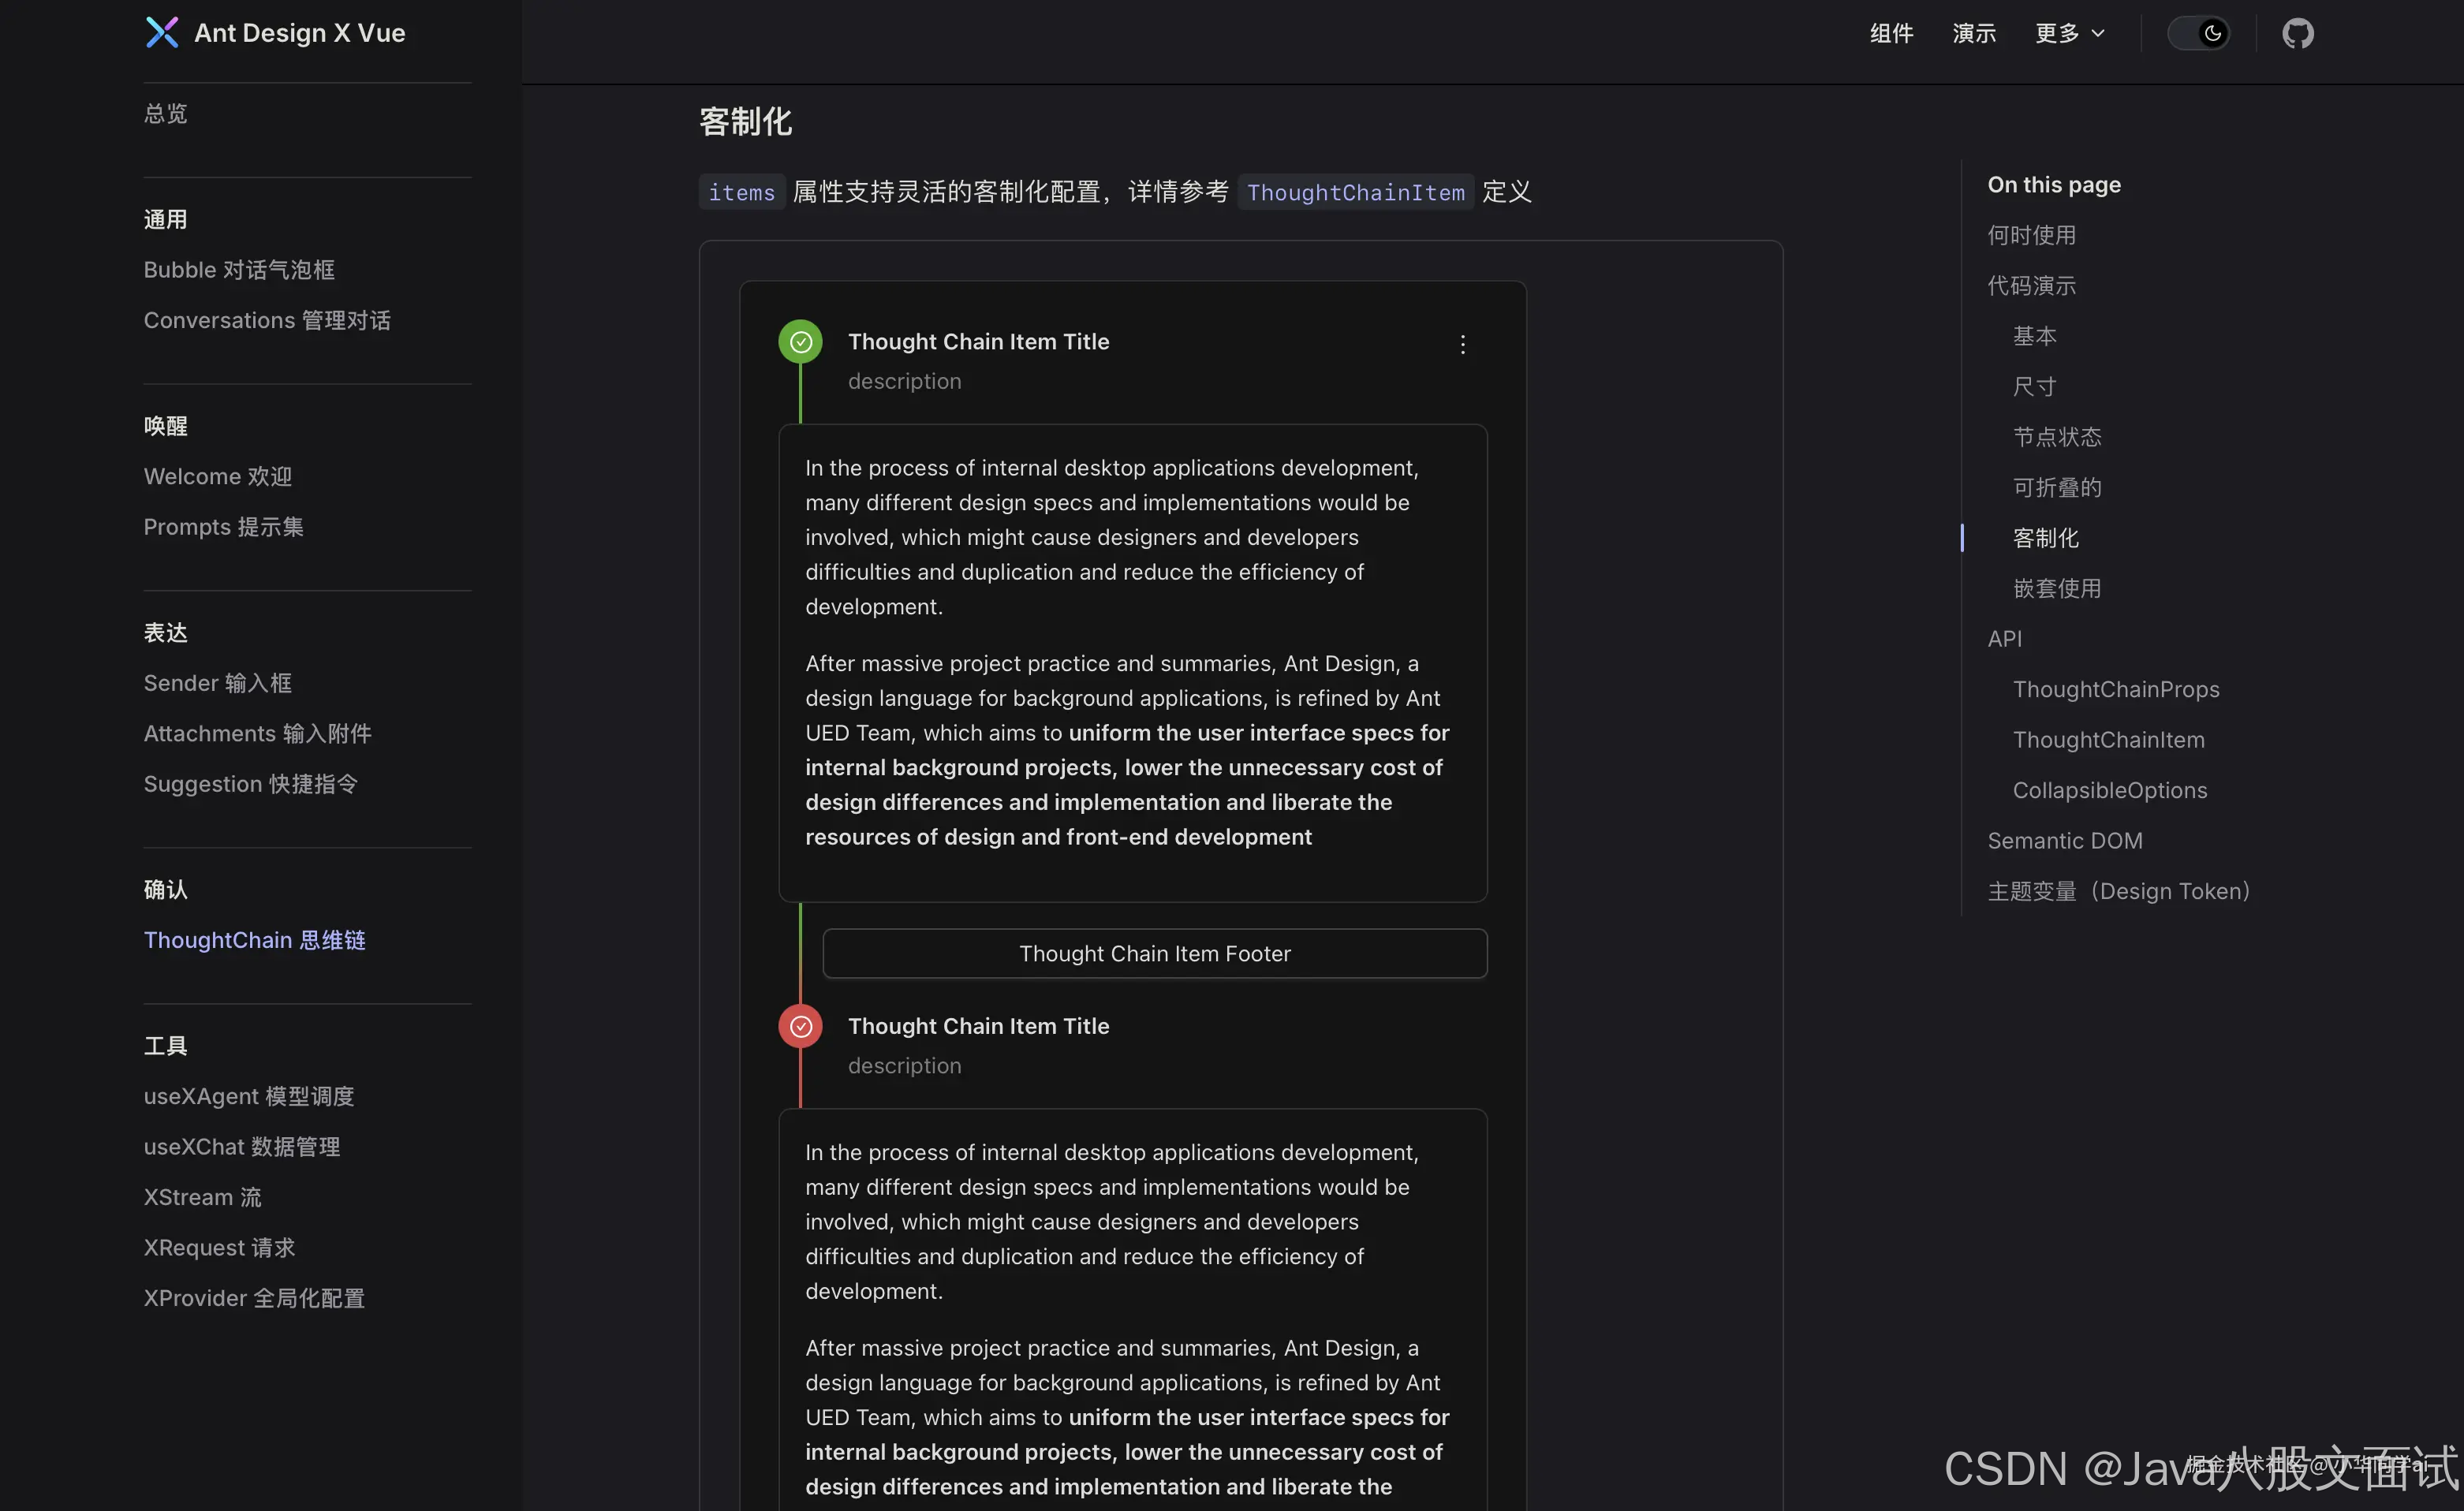Go to Bubble 对话气泡框 page

click(x=239, y=270)
